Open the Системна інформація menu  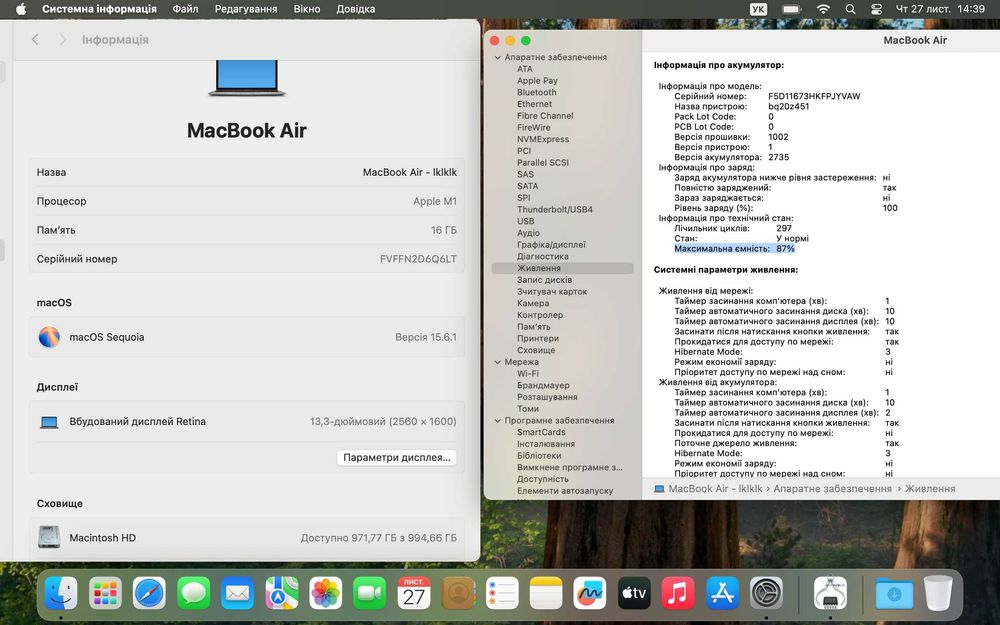coord(99,9)
